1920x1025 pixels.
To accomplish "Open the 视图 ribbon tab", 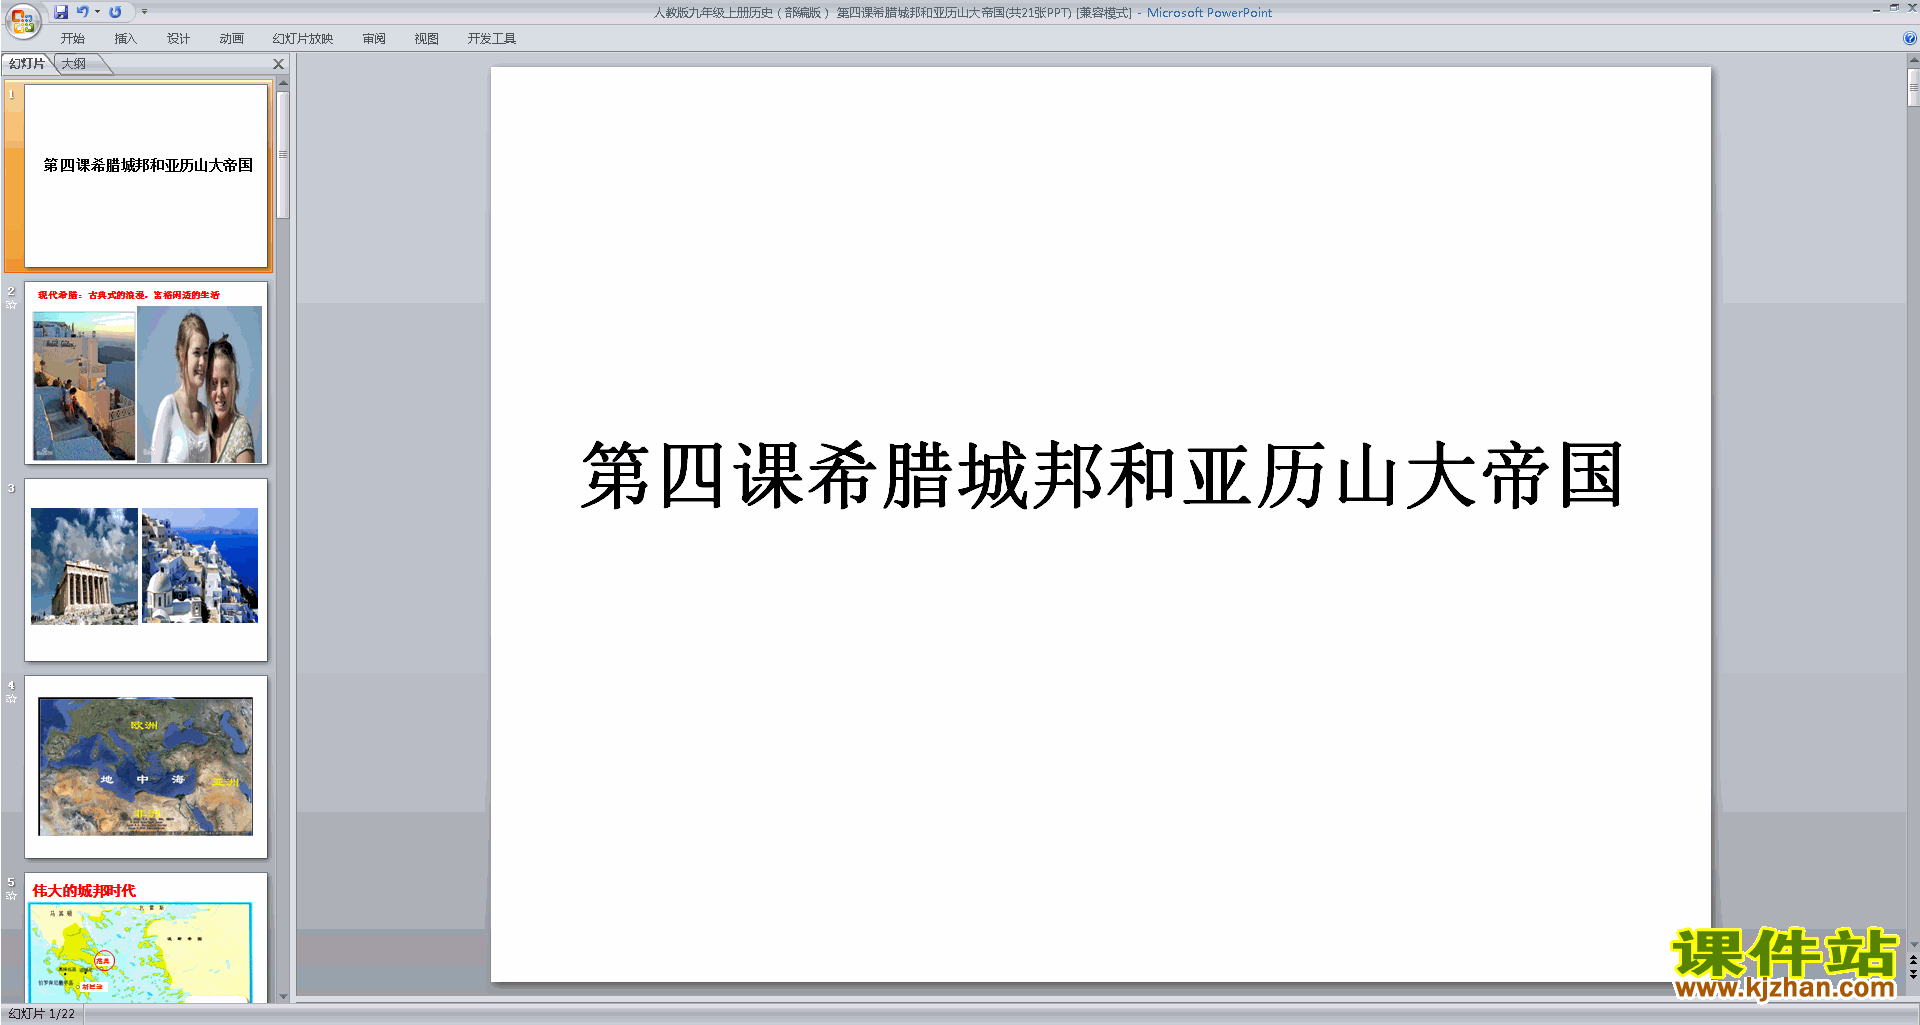I will click(x=427, y=39).
